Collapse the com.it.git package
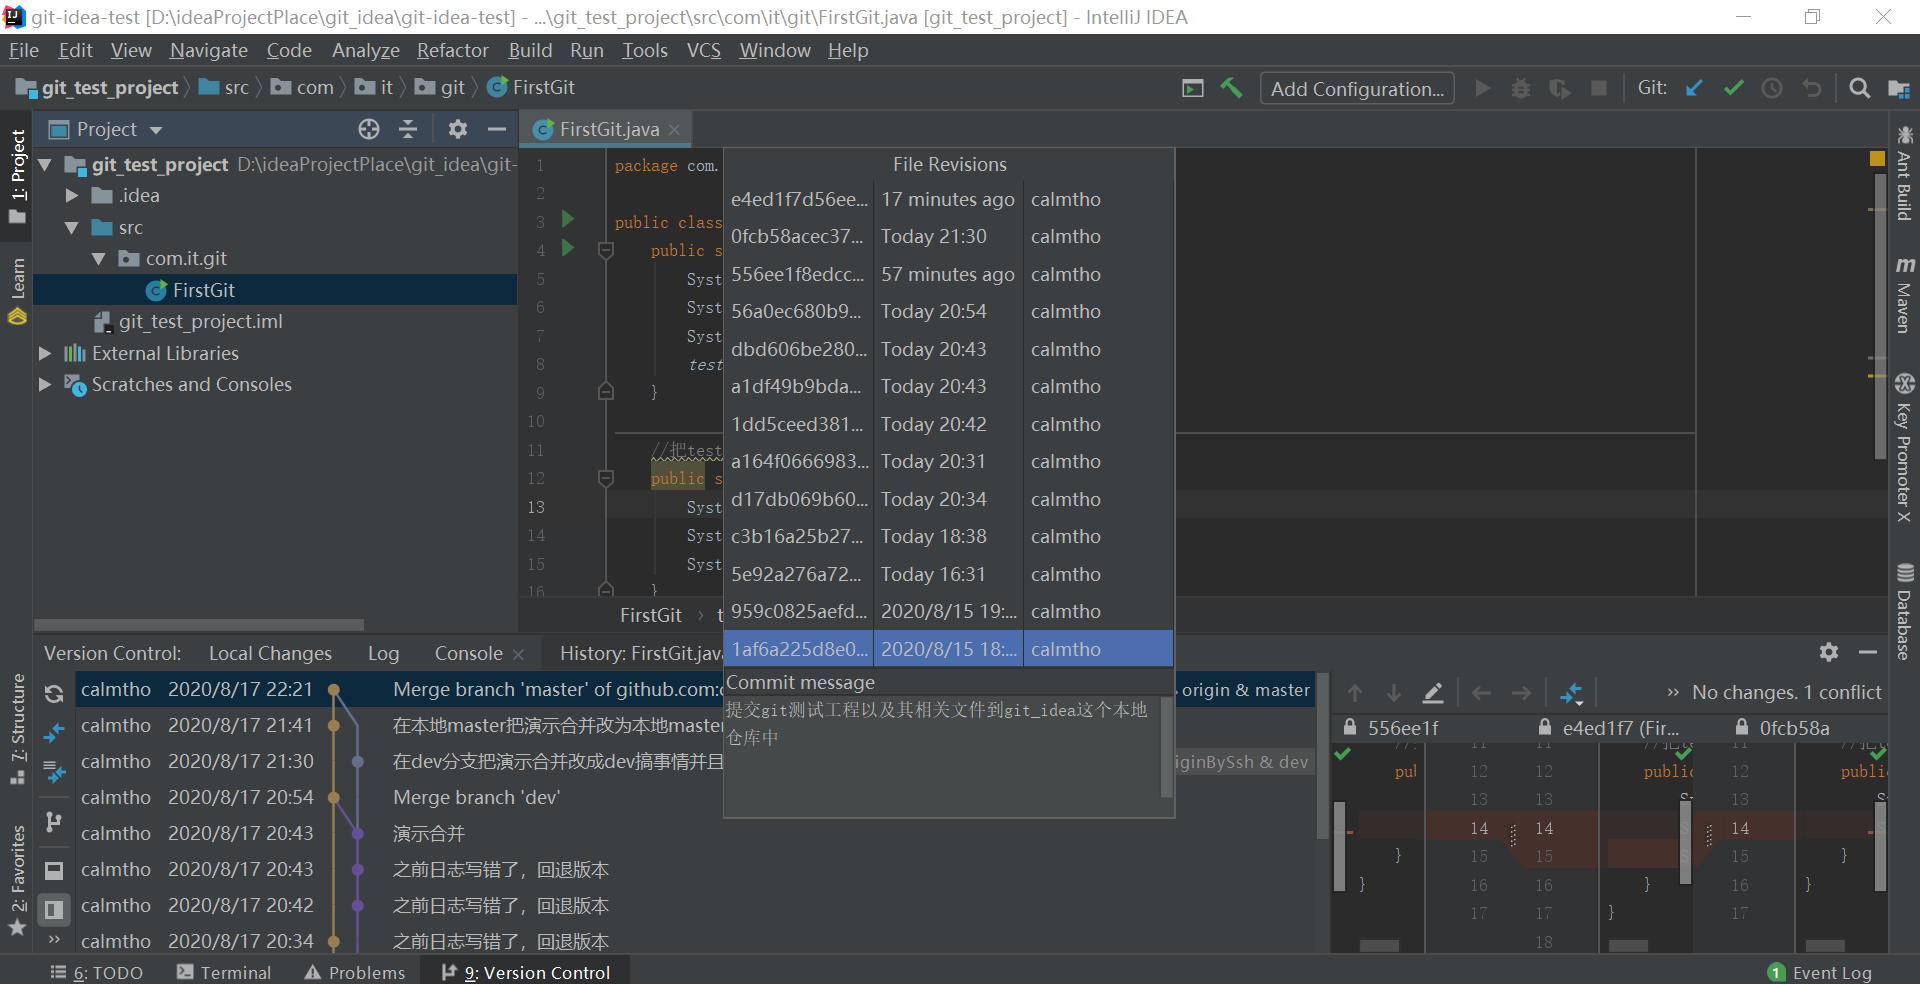 tap(99, 258)
